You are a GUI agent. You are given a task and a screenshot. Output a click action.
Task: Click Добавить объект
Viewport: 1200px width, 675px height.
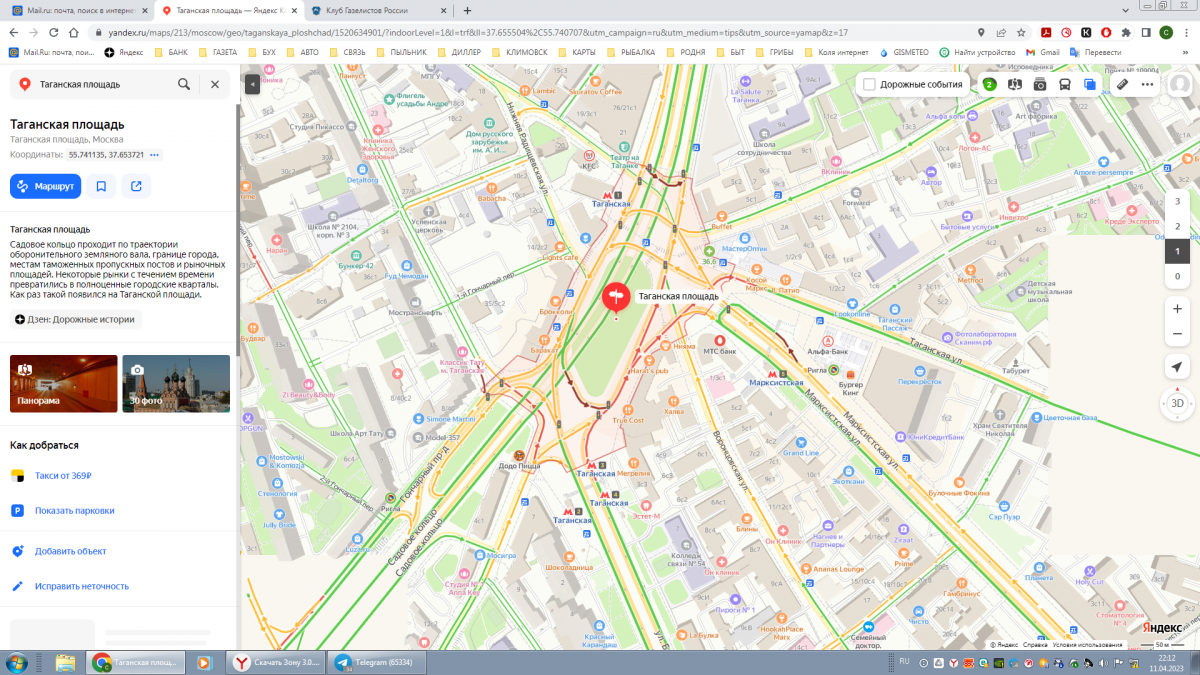[70, 551]
